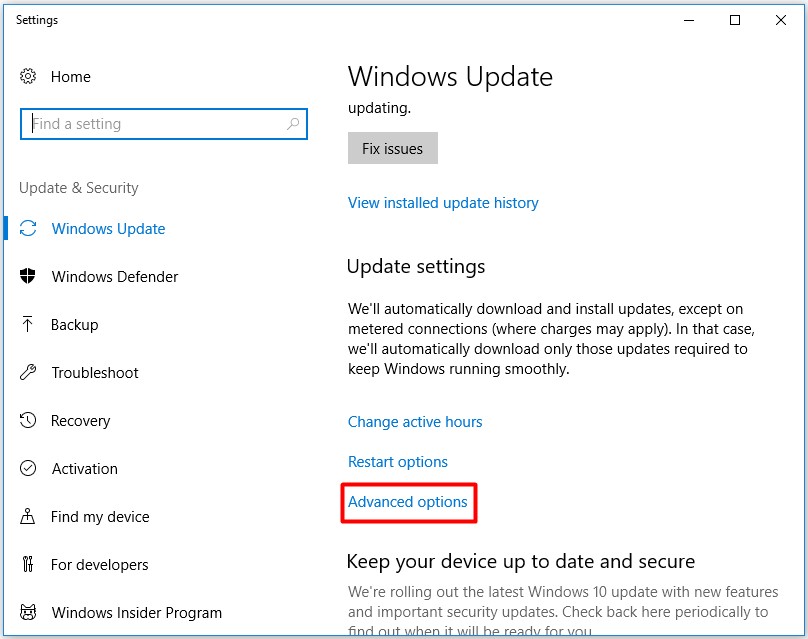
Task: Click the Windows Update sync icon
Action: point(28,229)
